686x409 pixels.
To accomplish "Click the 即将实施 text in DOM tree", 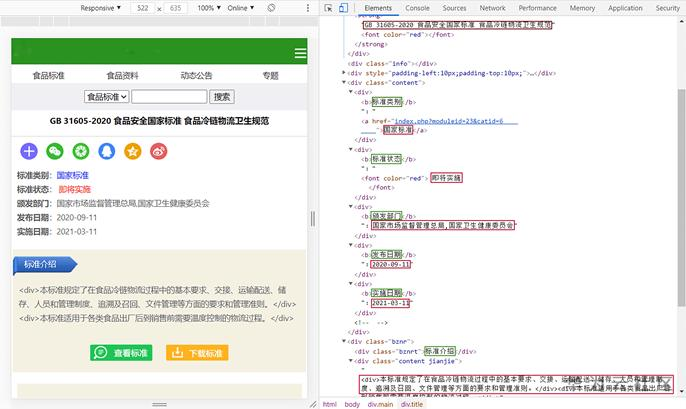I will tap(446, 178).
